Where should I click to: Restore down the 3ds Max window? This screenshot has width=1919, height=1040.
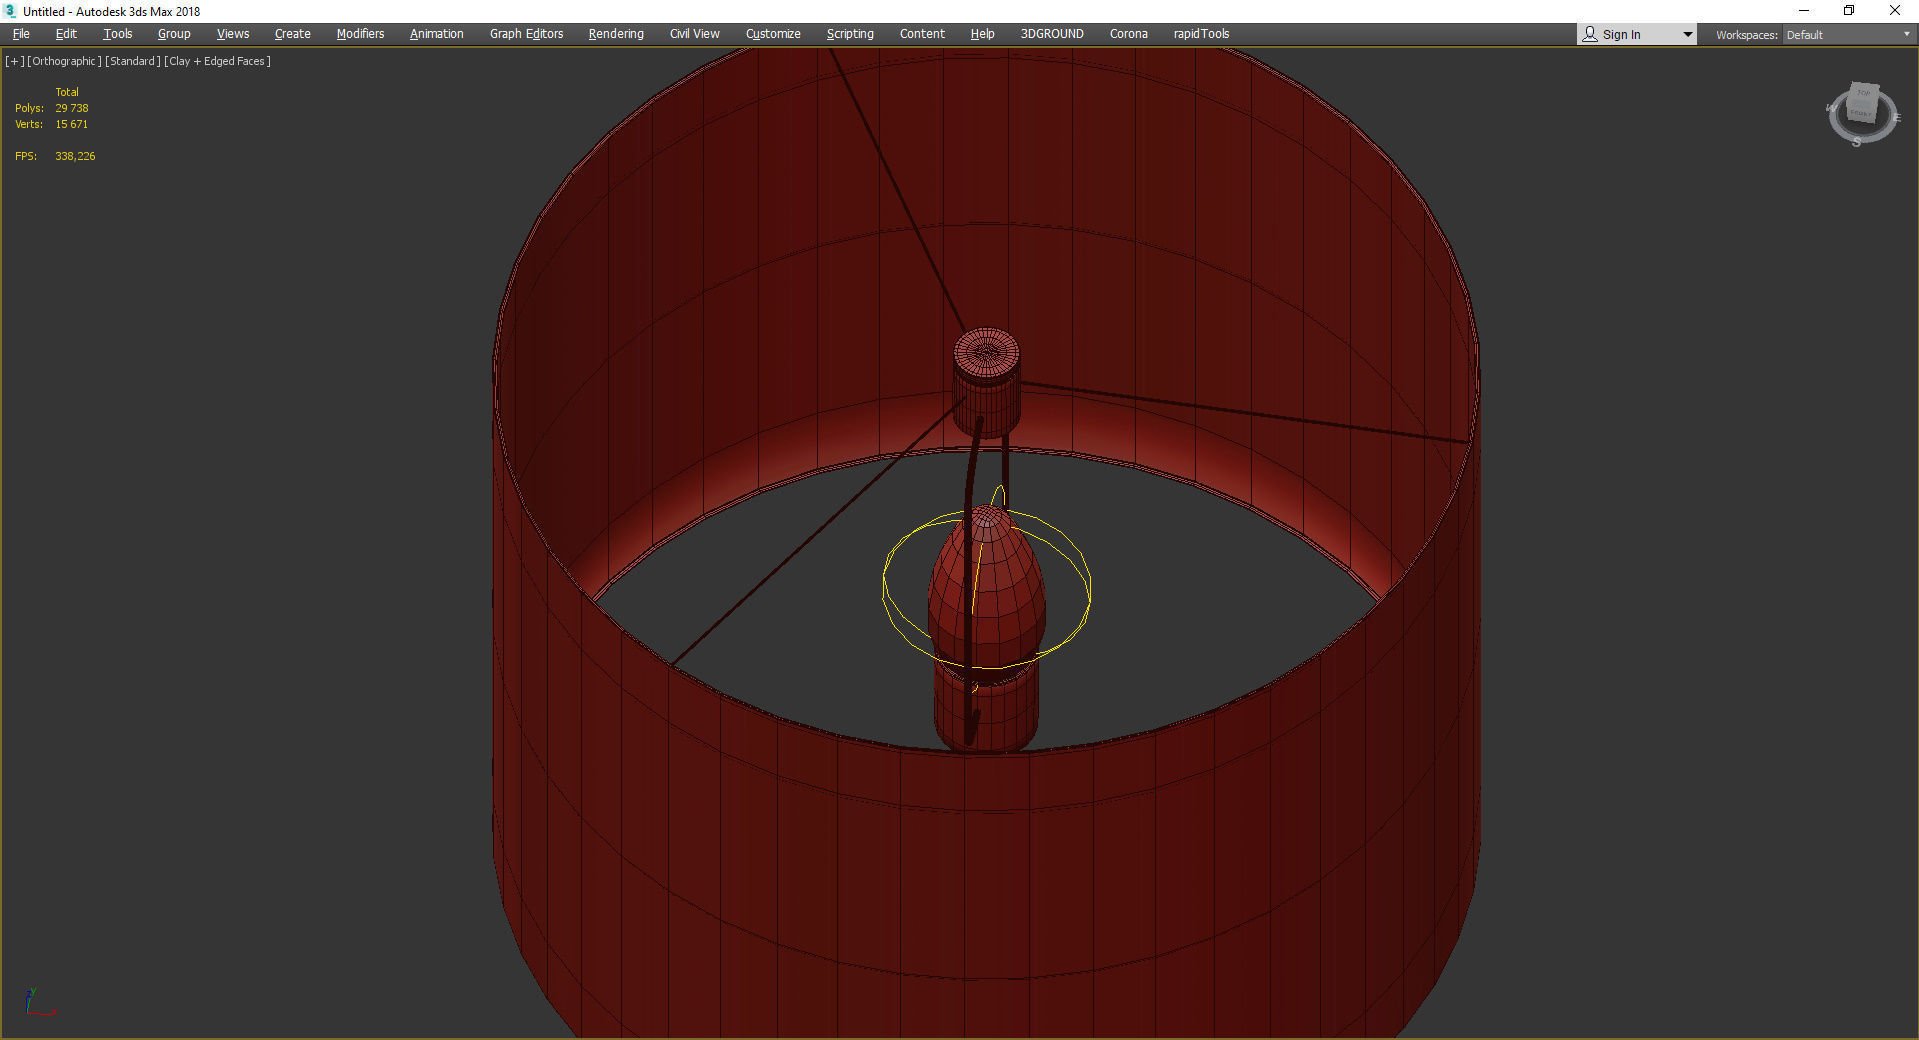click(x=1849, y=11)
